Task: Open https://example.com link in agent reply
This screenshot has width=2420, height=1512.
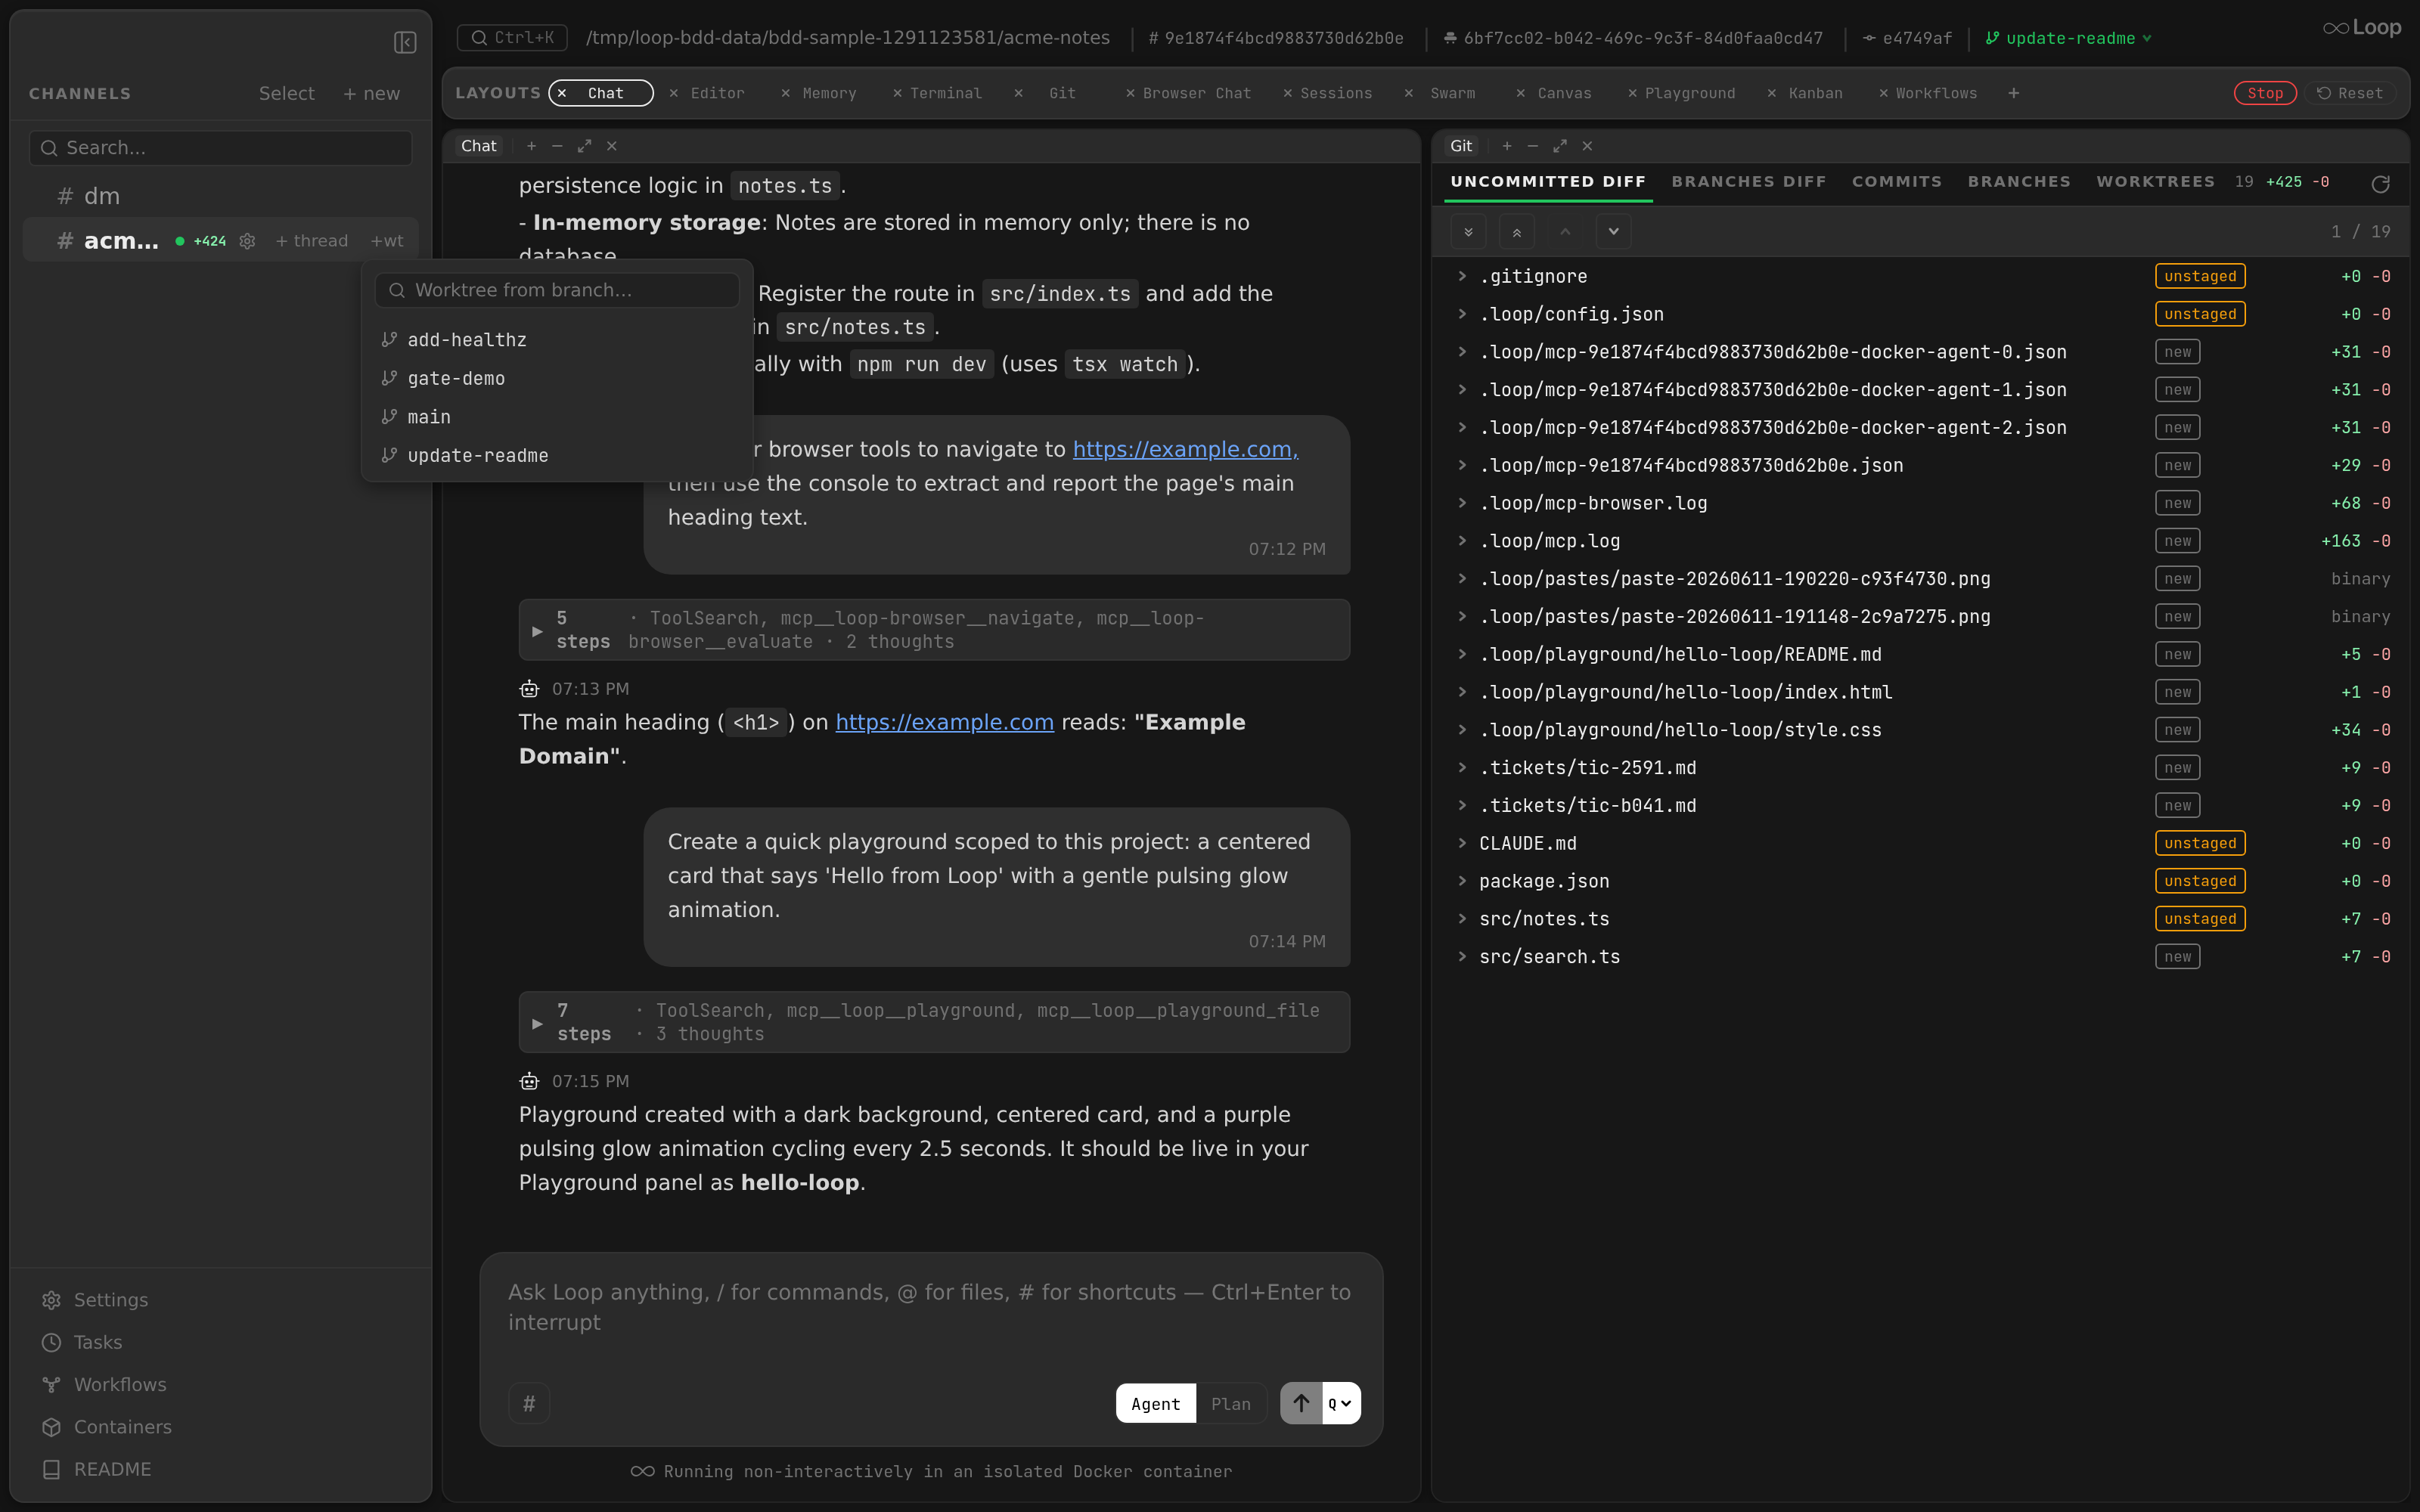Action: coord(944,722)
